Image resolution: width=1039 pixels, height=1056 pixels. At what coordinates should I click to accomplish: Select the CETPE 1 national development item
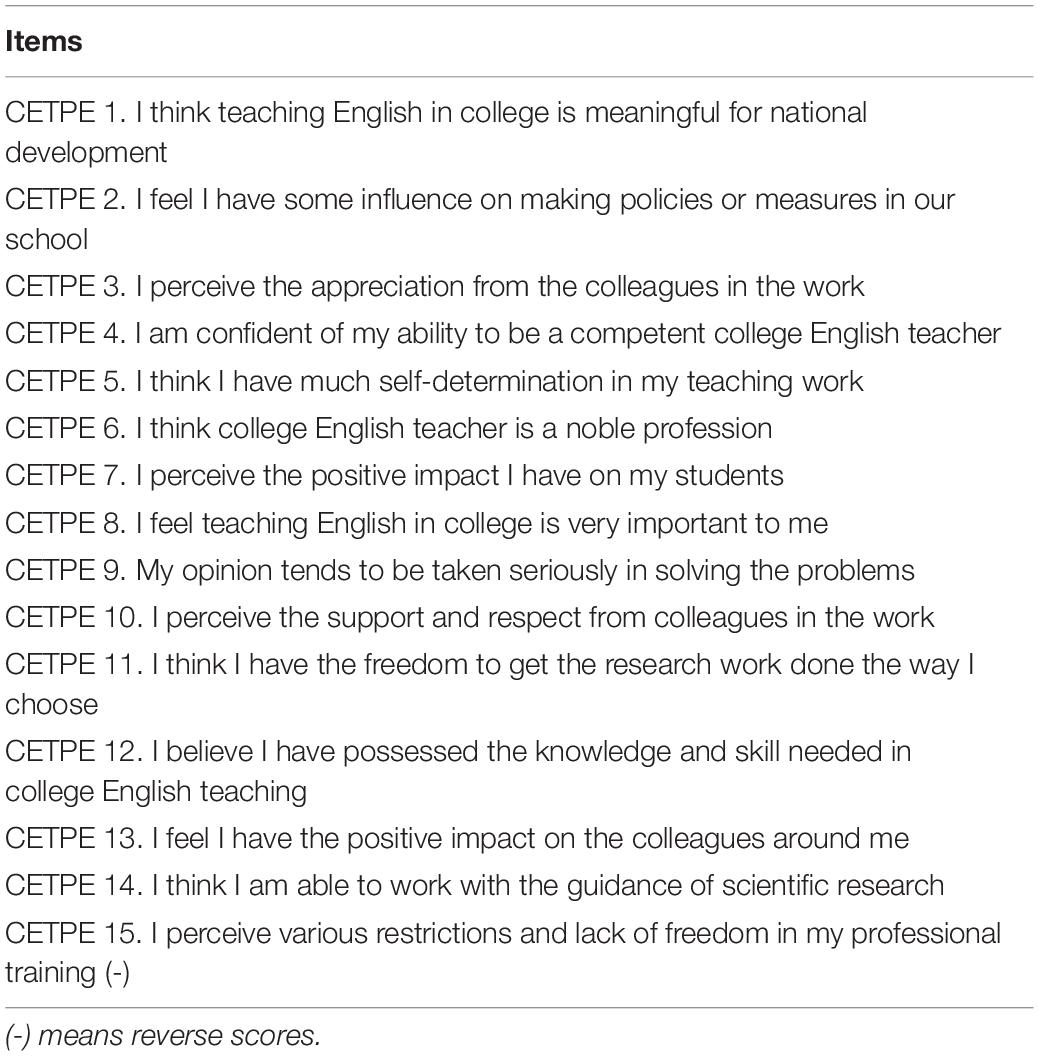(436, 132)
